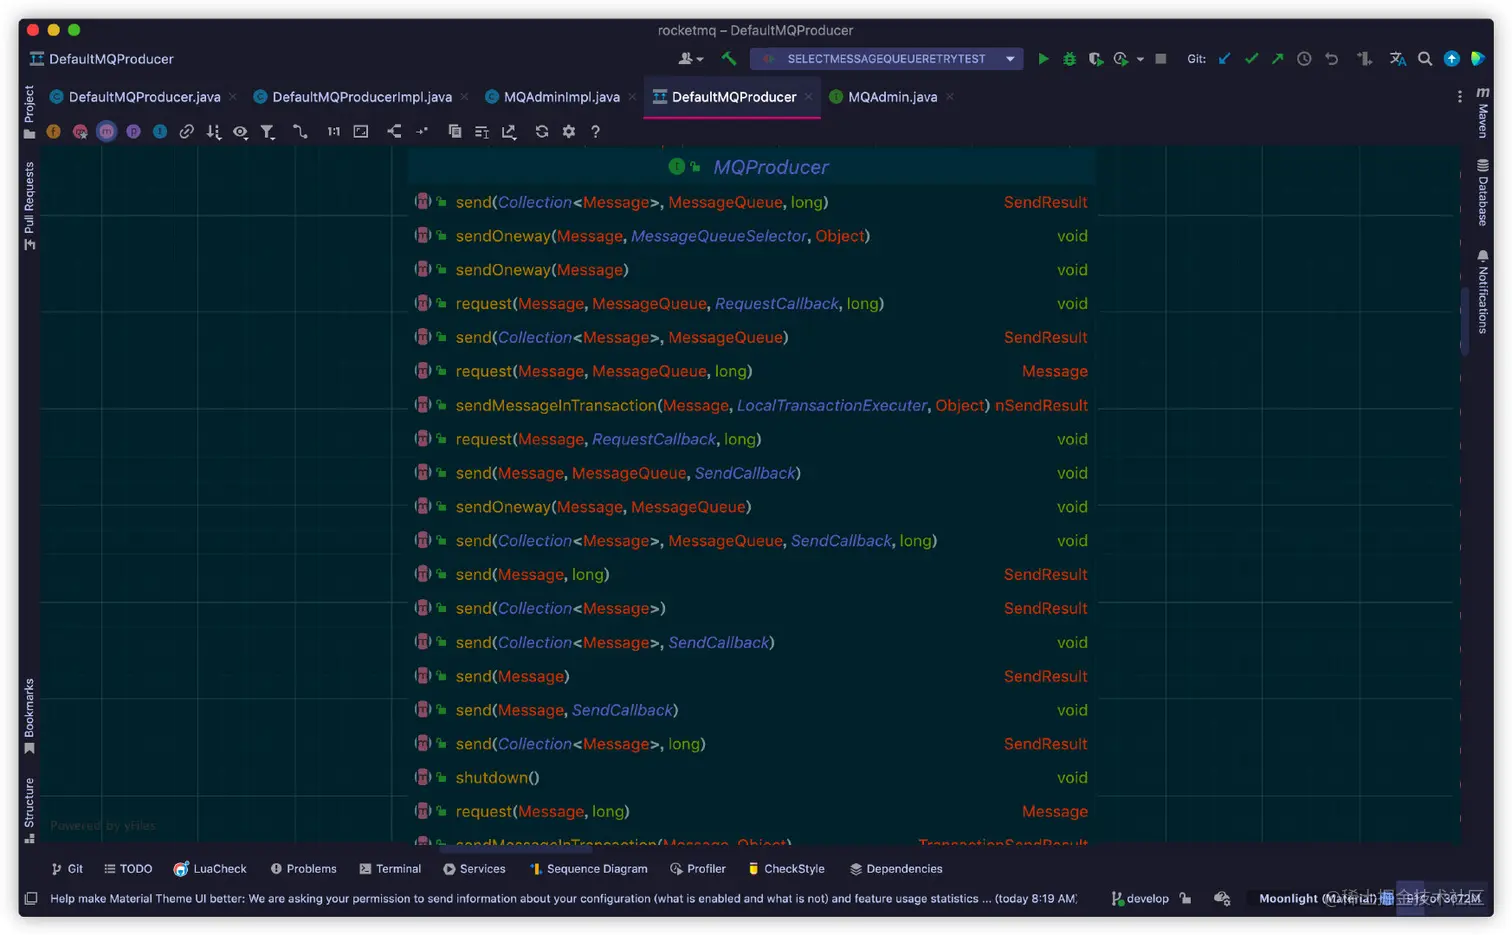Push commits with green Git arrow
This screenshot has height=935, width=1512.
[x=1278, y=59]
